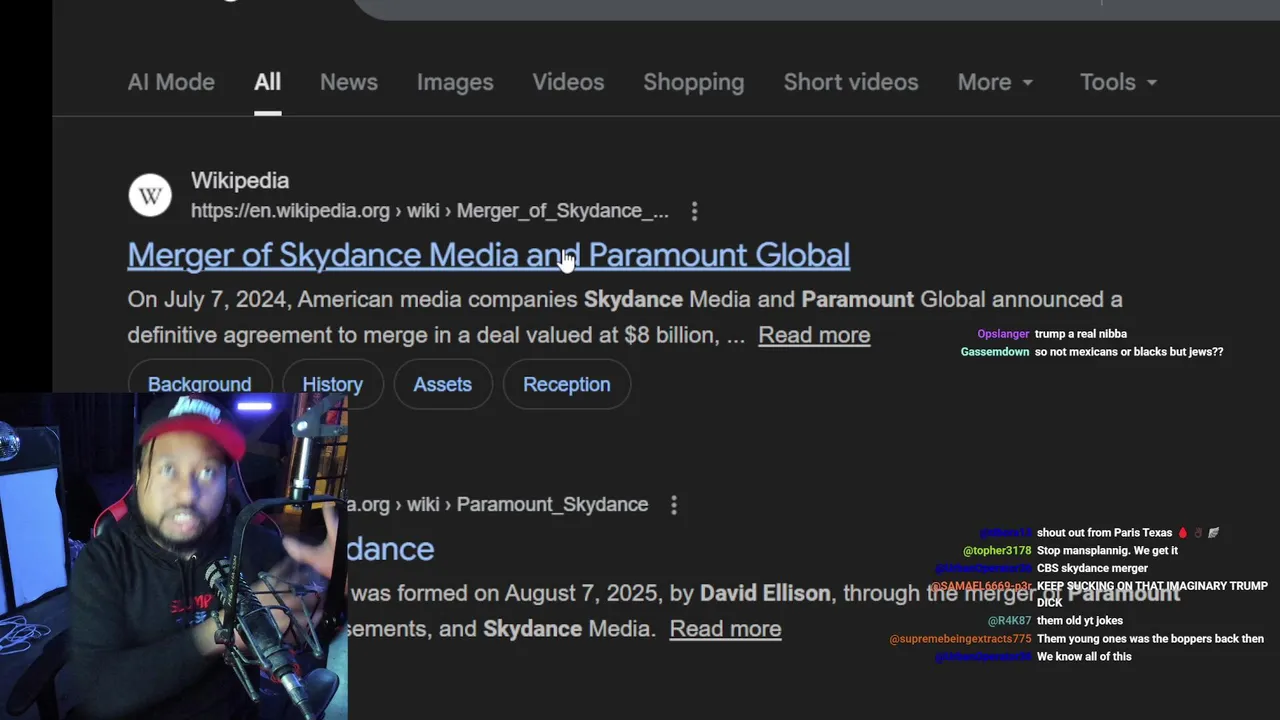Click chat message 'CBS skydance merger'
The height and width of the screenshot is (720, 1280).
(1092, 569)
